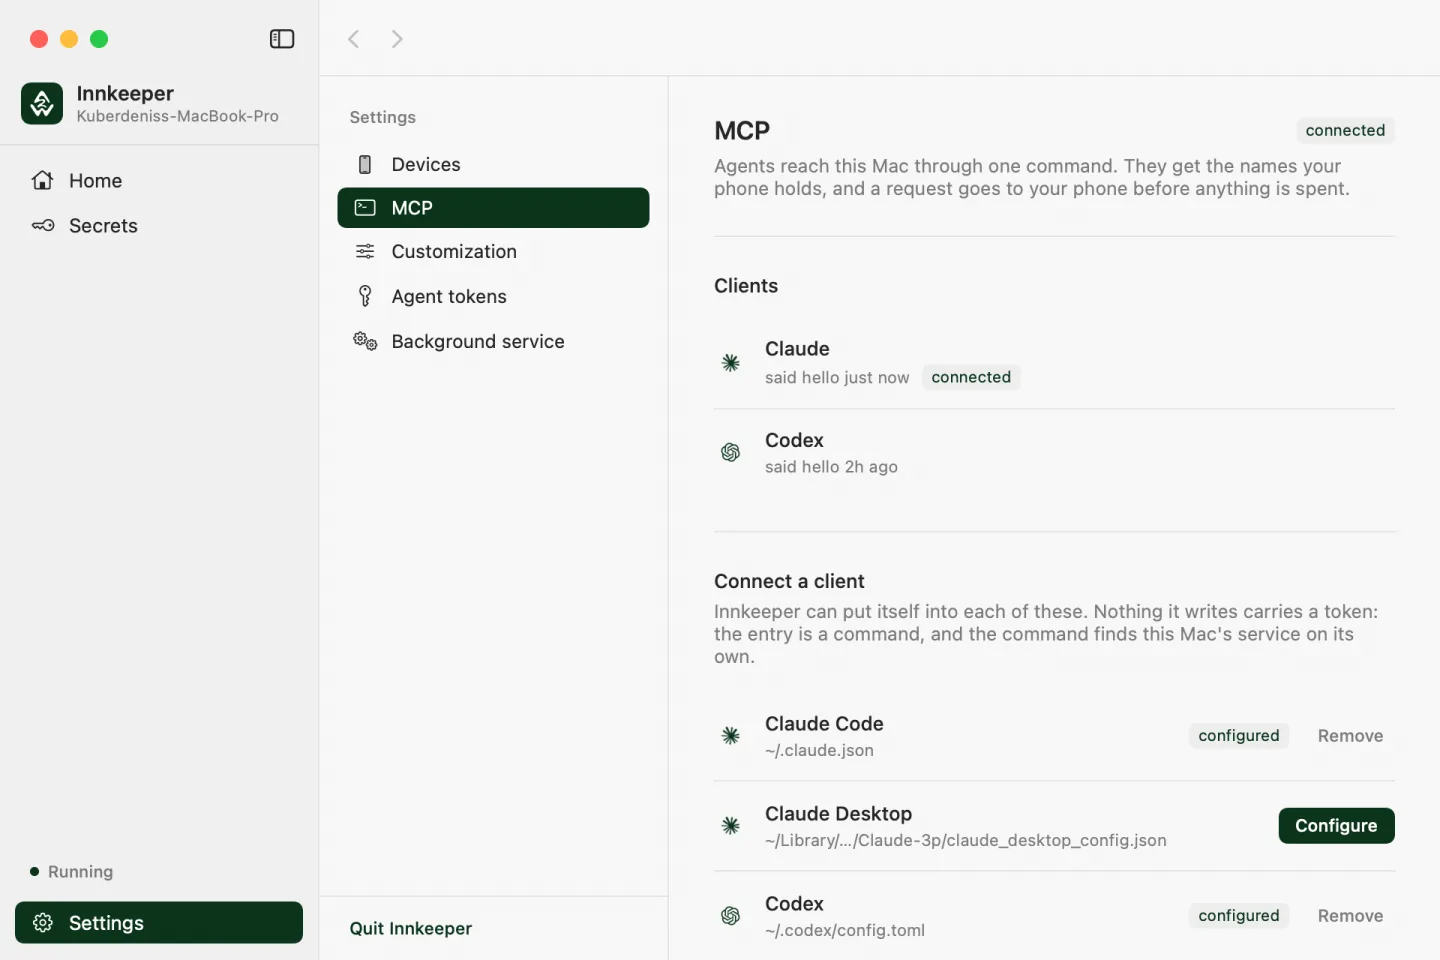Click the Codex logo beside ~/.codex/config.toml
1440x960 pixels.
point(731,916)
